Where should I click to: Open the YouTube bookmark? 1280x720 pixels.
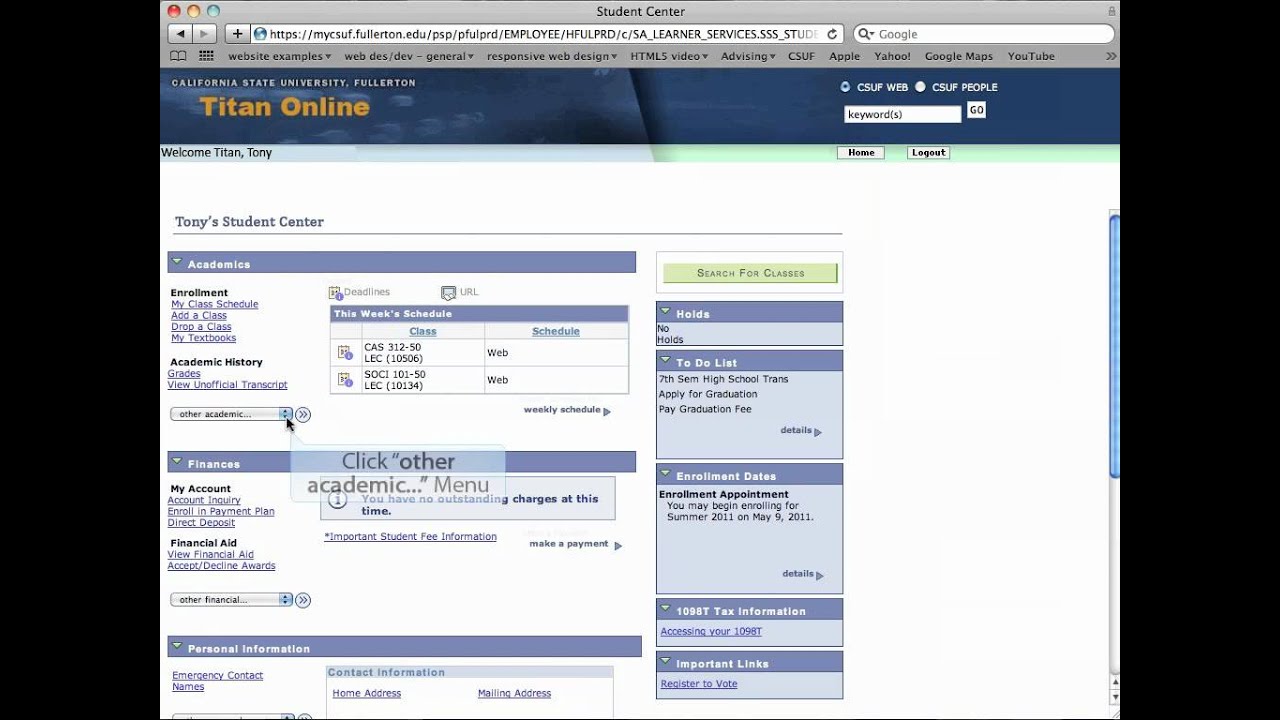(x=1031, y=56)
